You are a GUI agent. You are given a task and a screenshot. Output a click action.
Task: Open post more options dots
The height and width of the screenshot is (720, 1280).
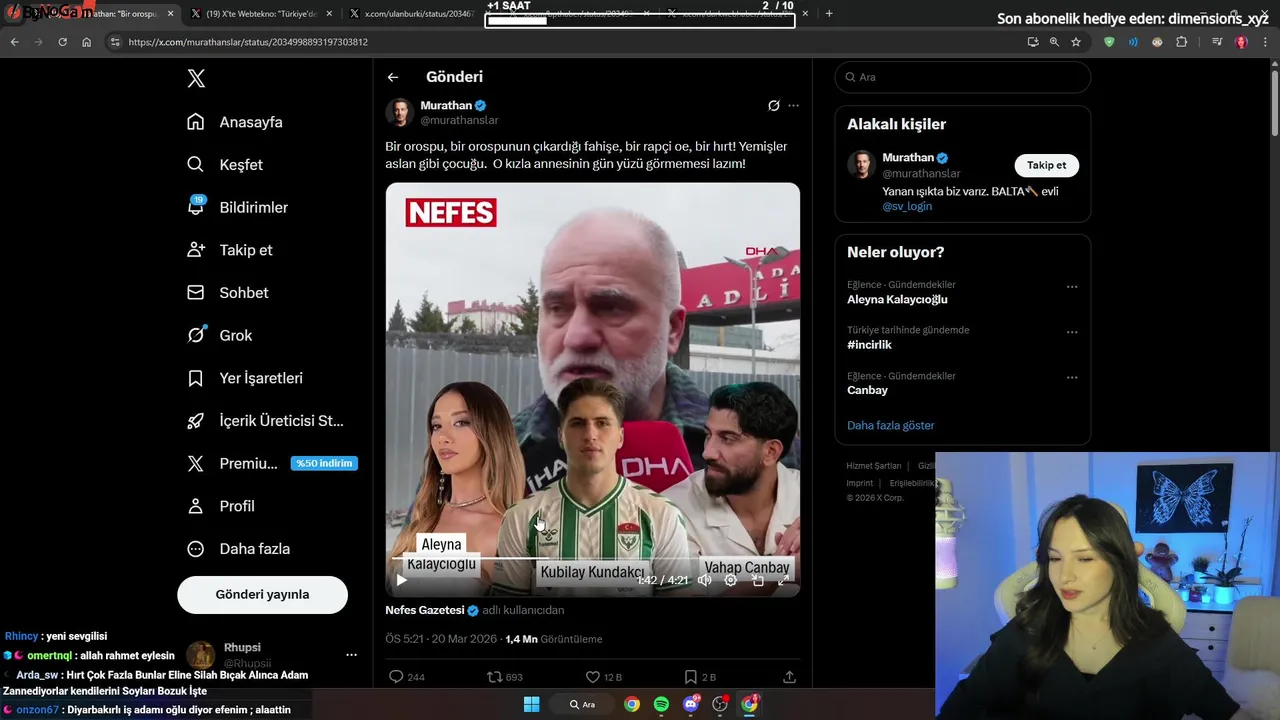tap(793, 106)
